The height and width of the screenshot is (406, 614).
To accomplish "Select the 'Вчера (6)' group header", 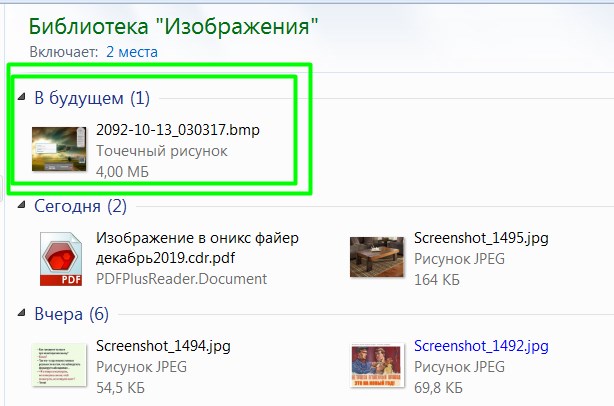I will 72,314.
